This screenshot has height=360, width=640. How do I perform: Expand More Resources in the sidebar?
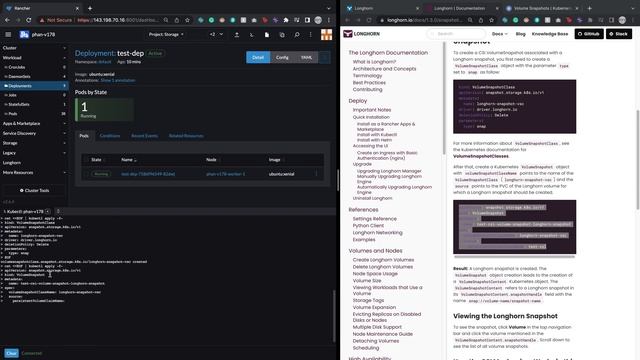[x=64, y=173]
